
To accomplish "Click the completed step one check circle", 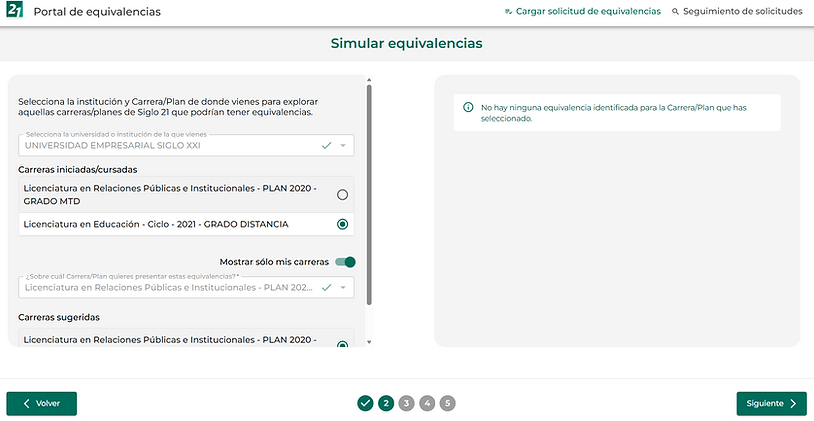I will [x=365, y=403].
